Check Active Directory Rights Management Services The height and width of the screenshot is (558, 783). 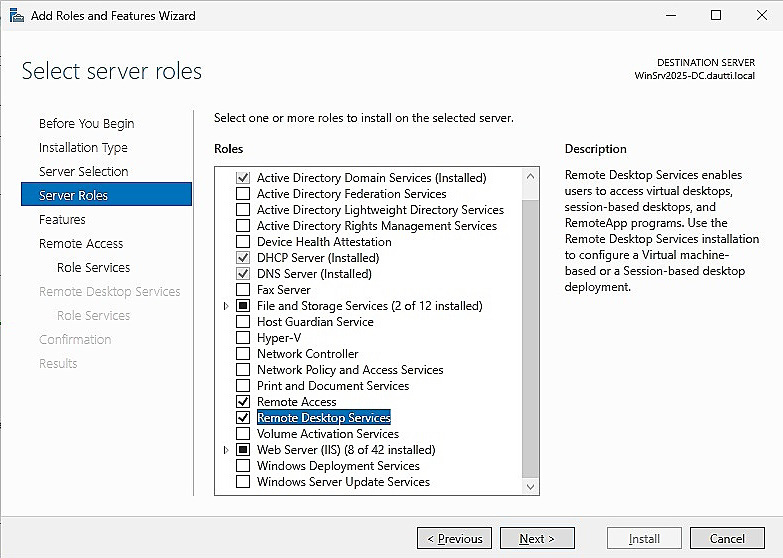tap(243, 226)
